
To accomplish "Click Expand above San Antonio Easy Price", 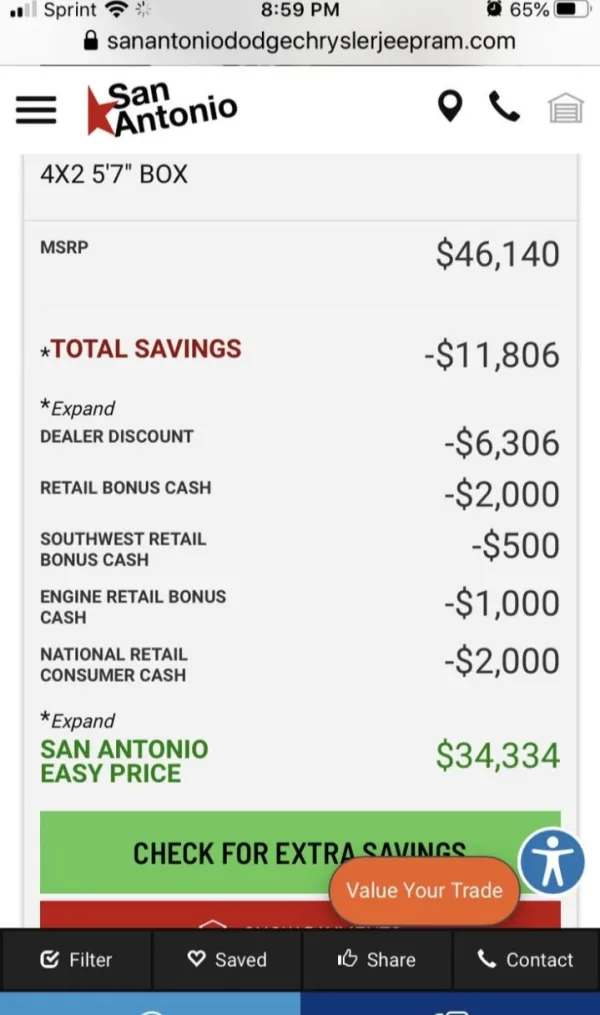I will 78,720.
